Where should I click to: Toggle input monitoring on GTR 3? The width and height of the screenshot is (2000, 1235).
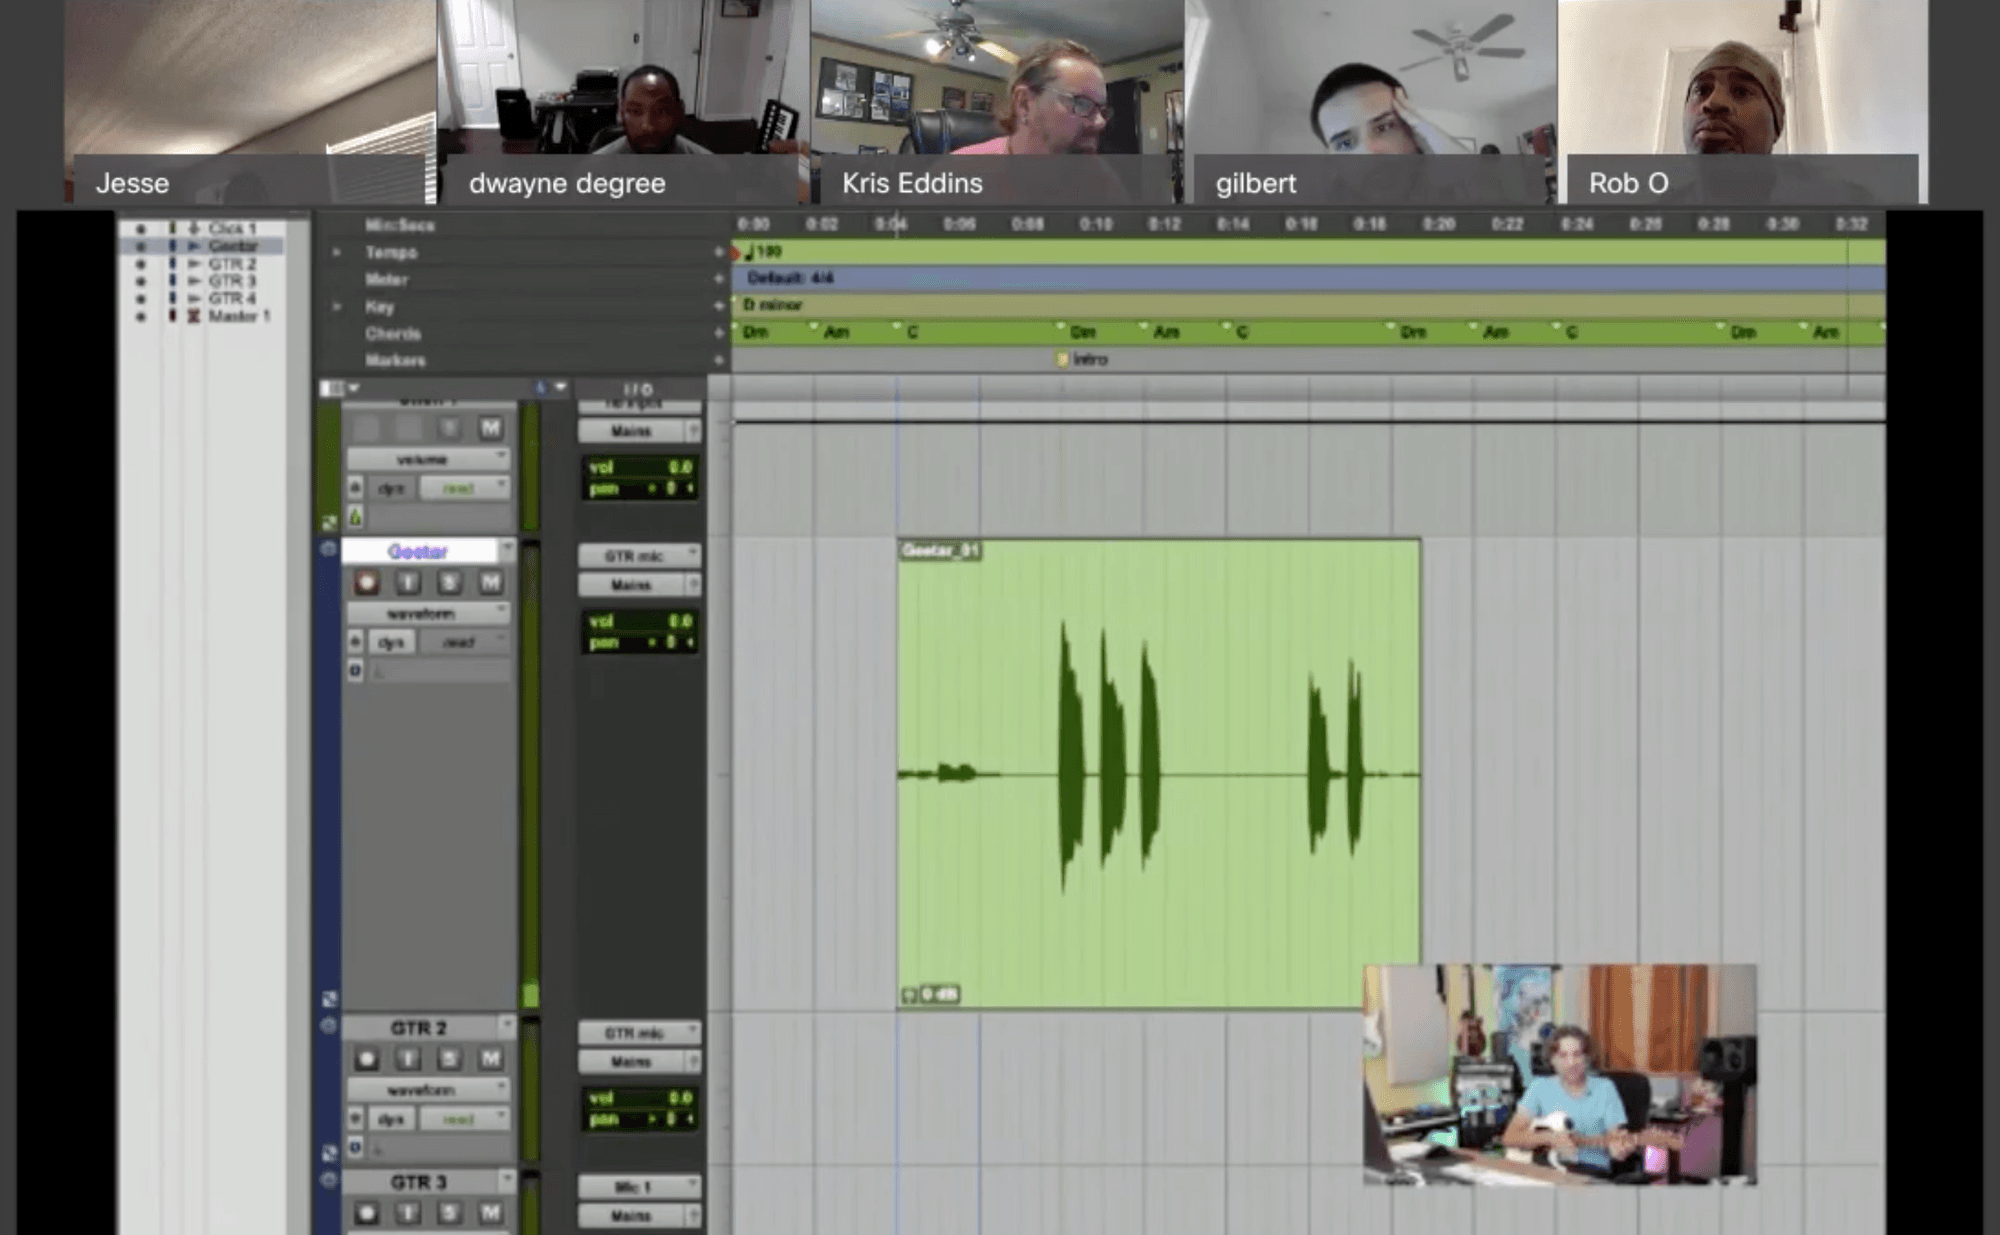pos(408,1213)
